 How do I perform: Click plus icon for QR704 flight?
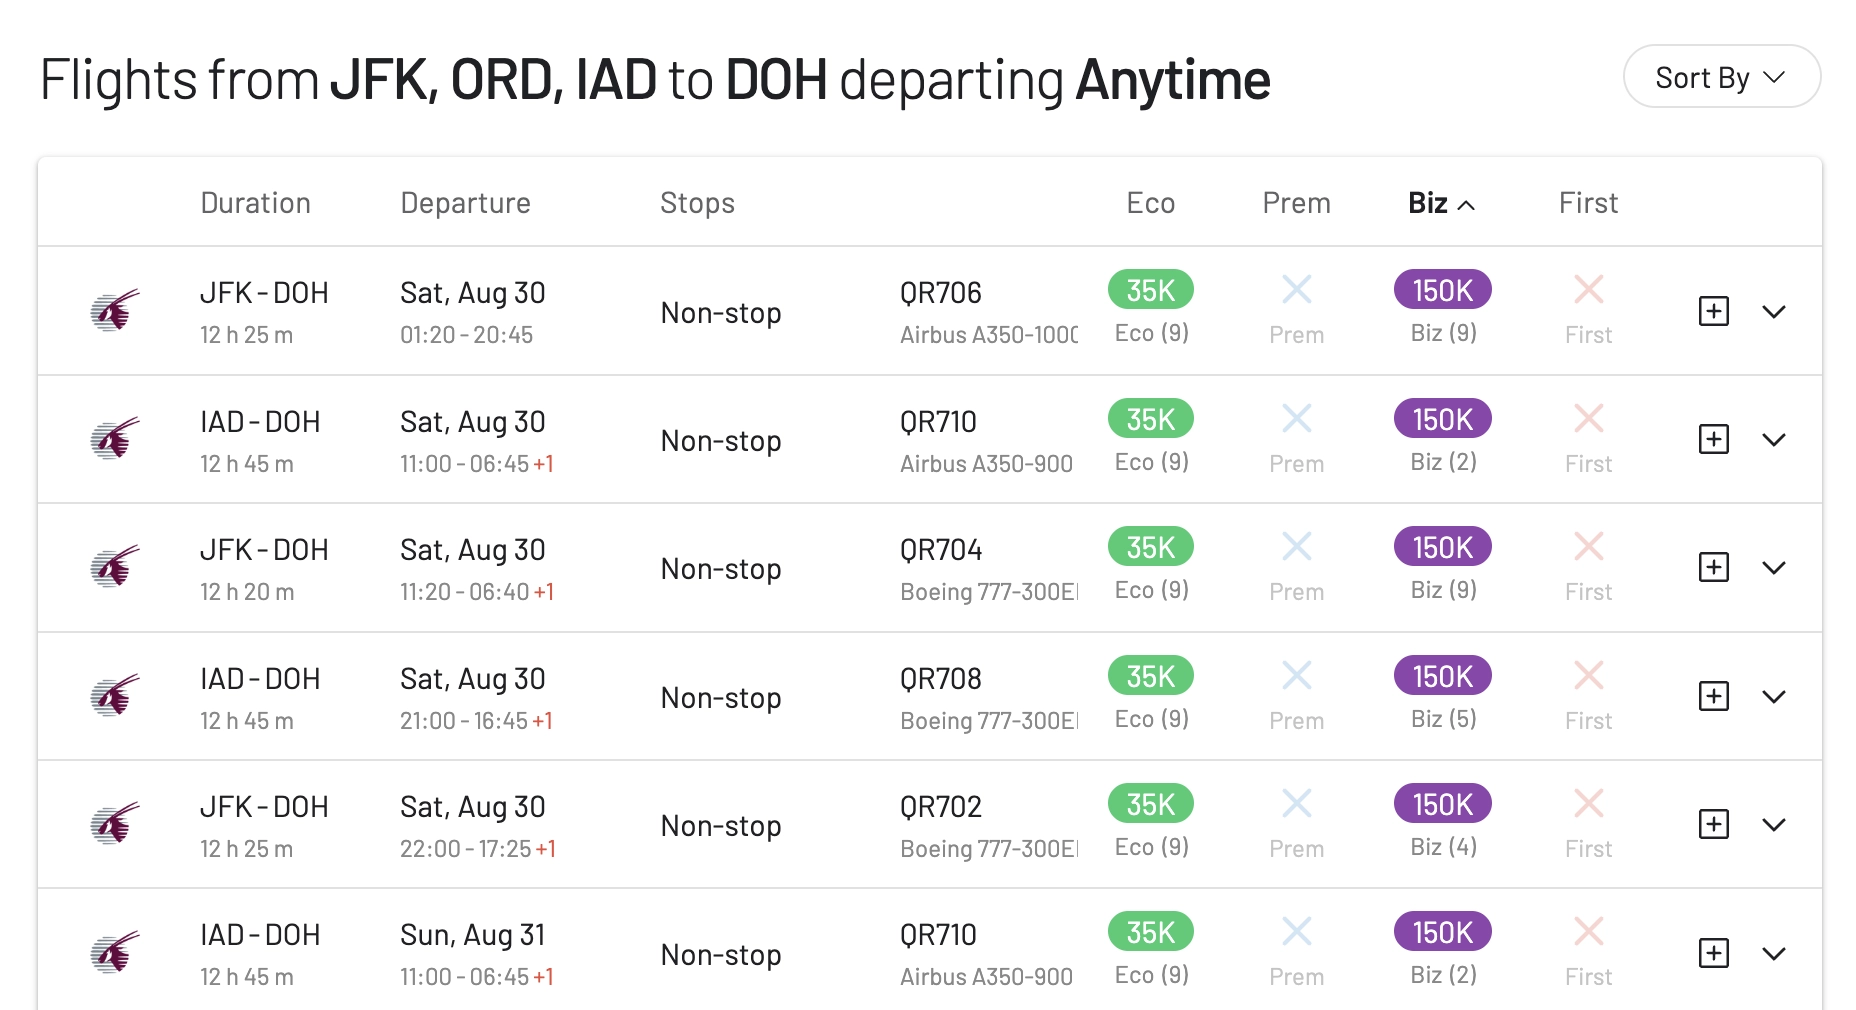[x=1714, y=568]
